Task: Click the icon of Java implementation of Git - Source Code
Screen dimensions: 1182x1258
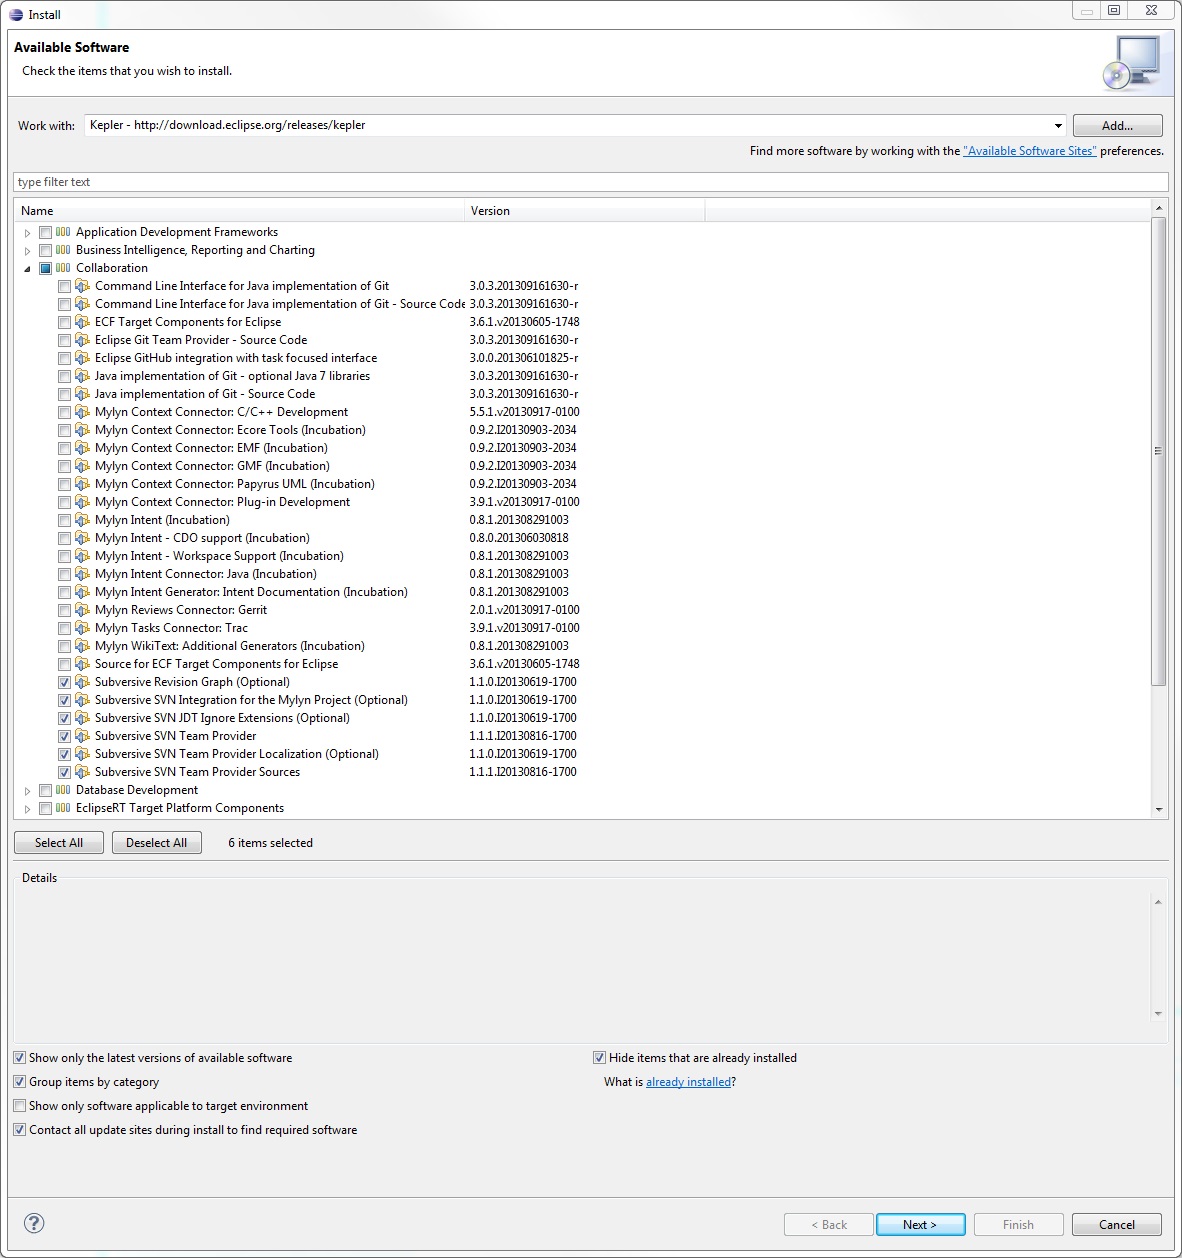Action: (83, 394)
